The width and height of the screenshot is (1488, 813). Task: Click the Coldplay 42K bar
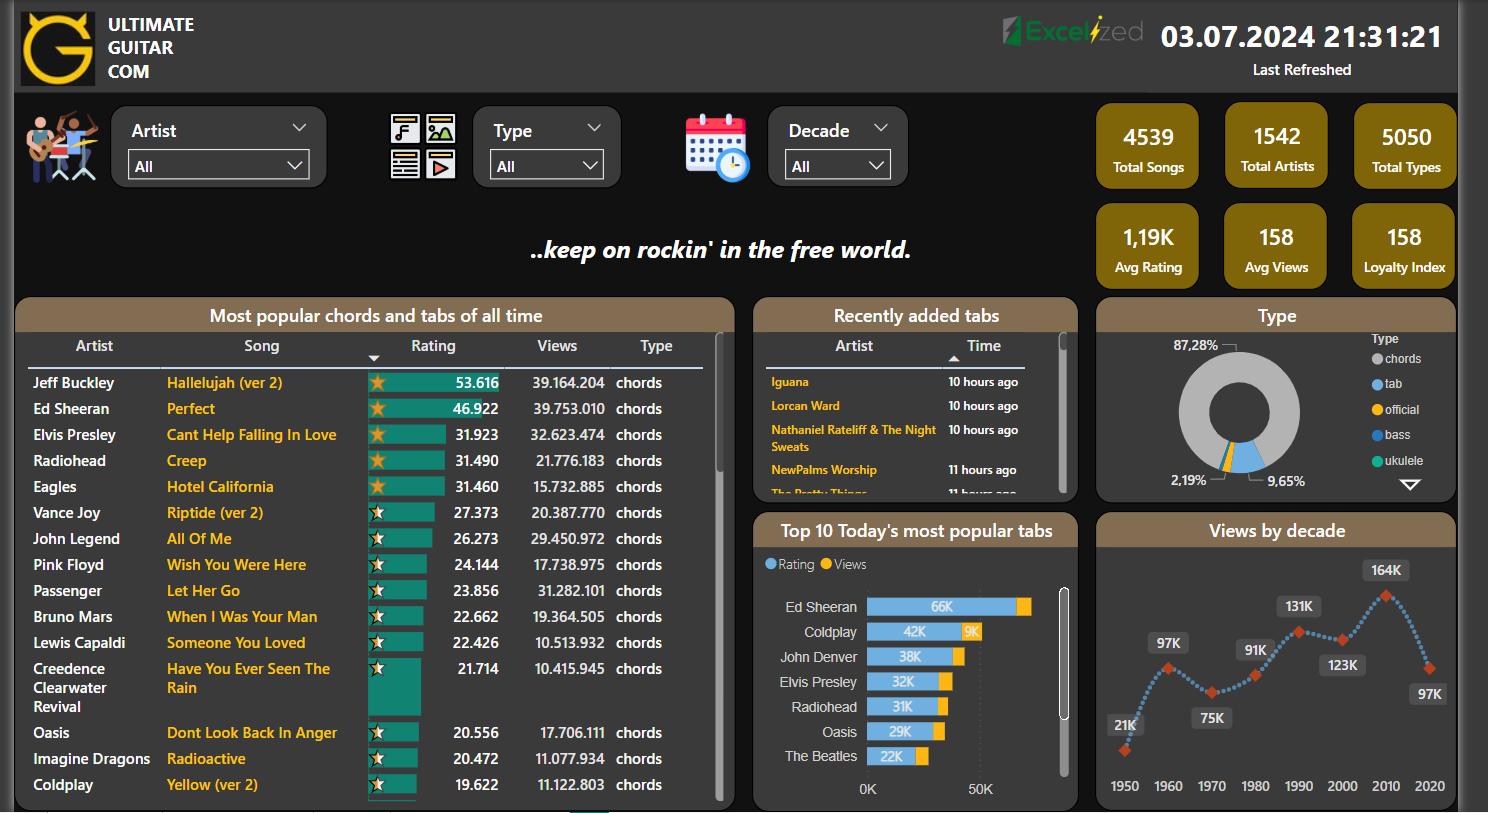pos(914,632)
